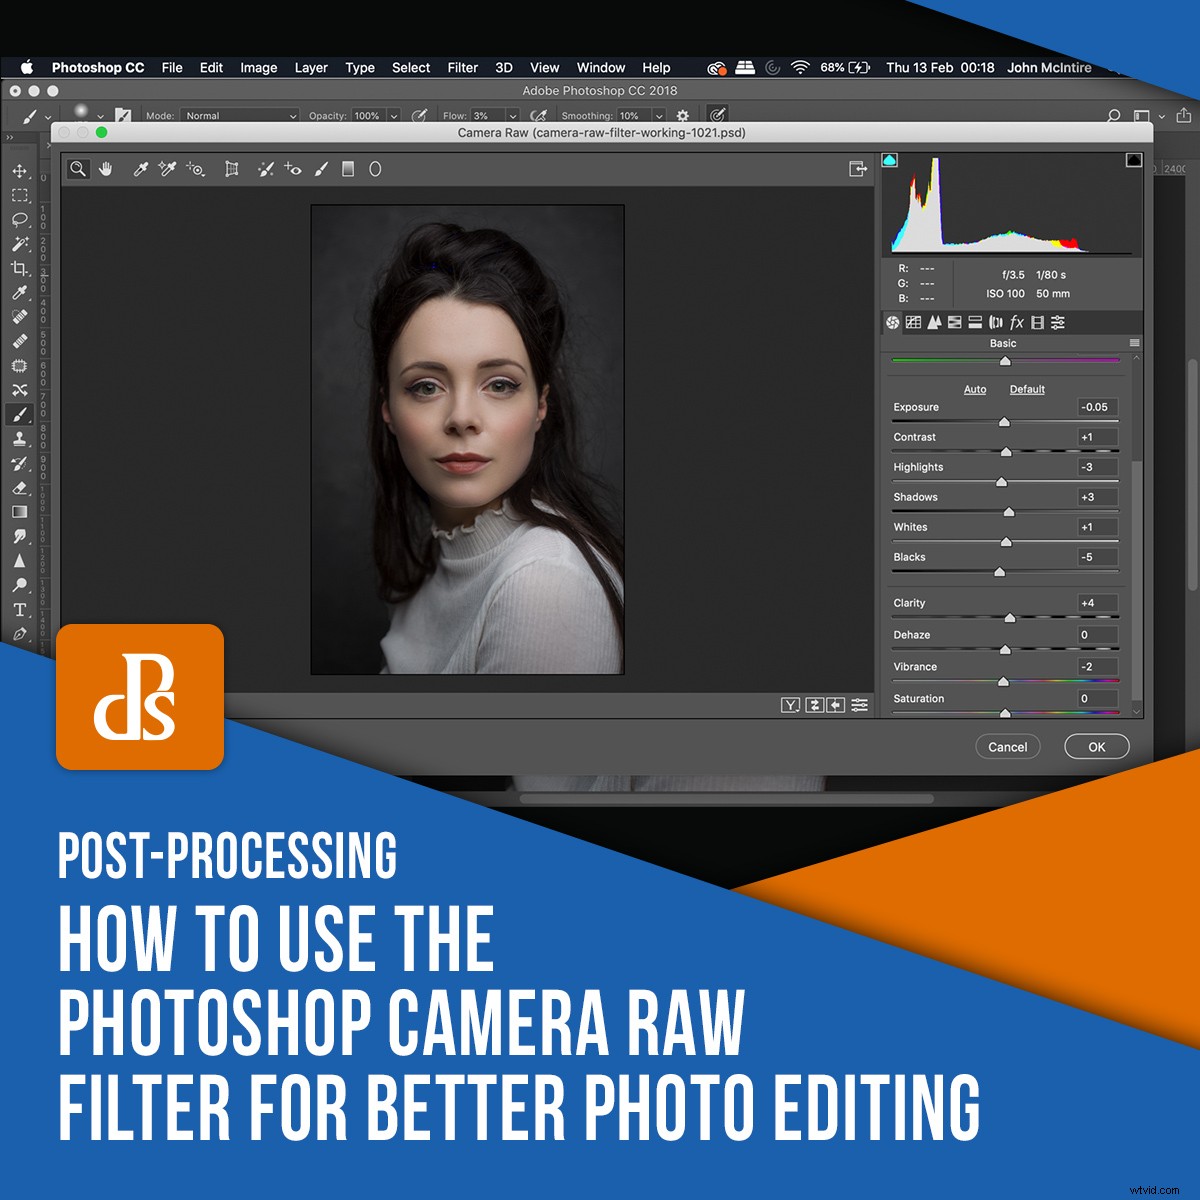Image resolution: width=1200 pixels, height=1200 pixels.
Task: Open the Camera Calibration panel
Action: point(1038,322)
